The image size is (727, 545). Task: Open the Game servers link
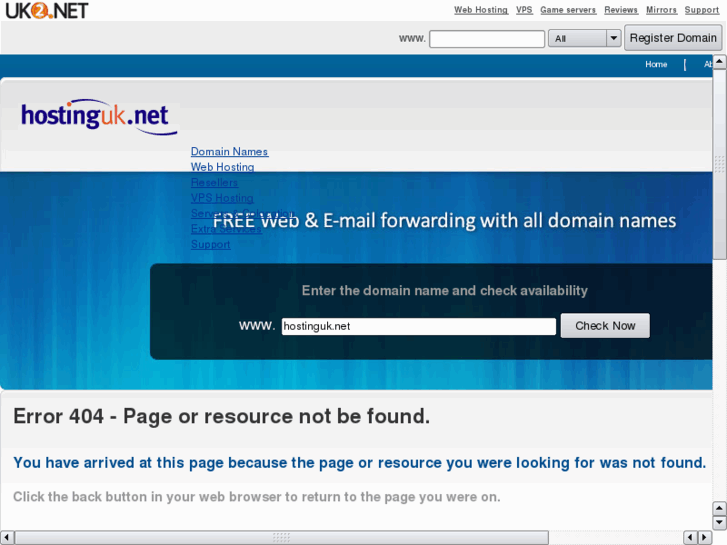pyautogui.click(x=568, y=10)
